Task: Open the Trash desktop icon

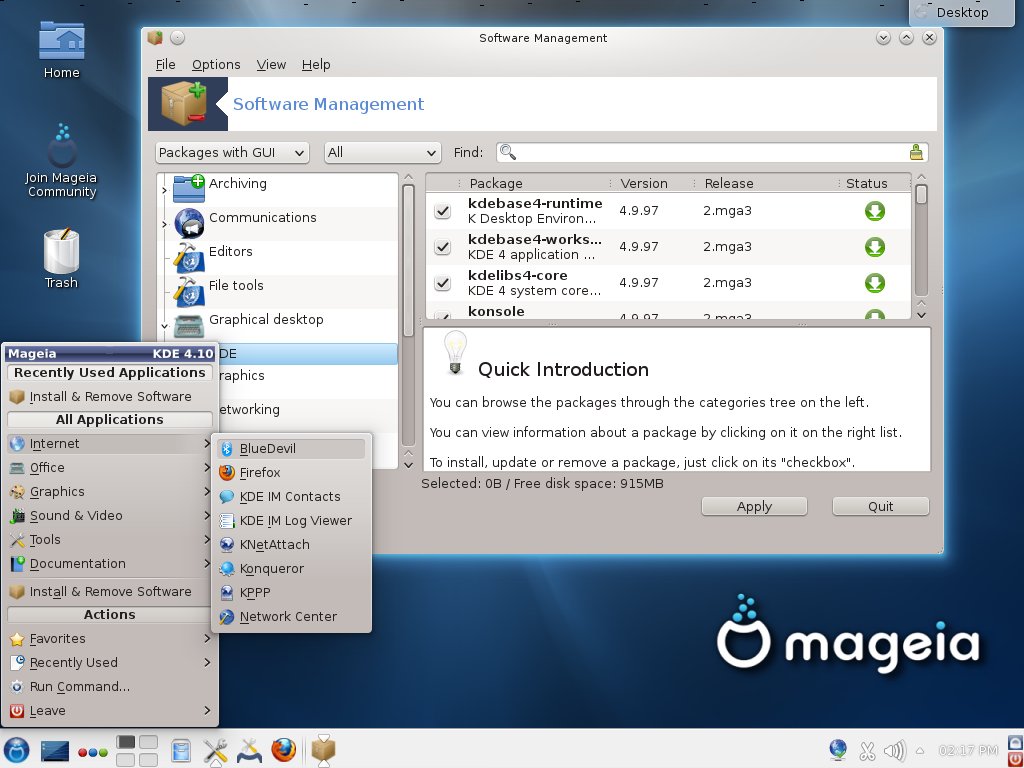Action: click(61, 259)
